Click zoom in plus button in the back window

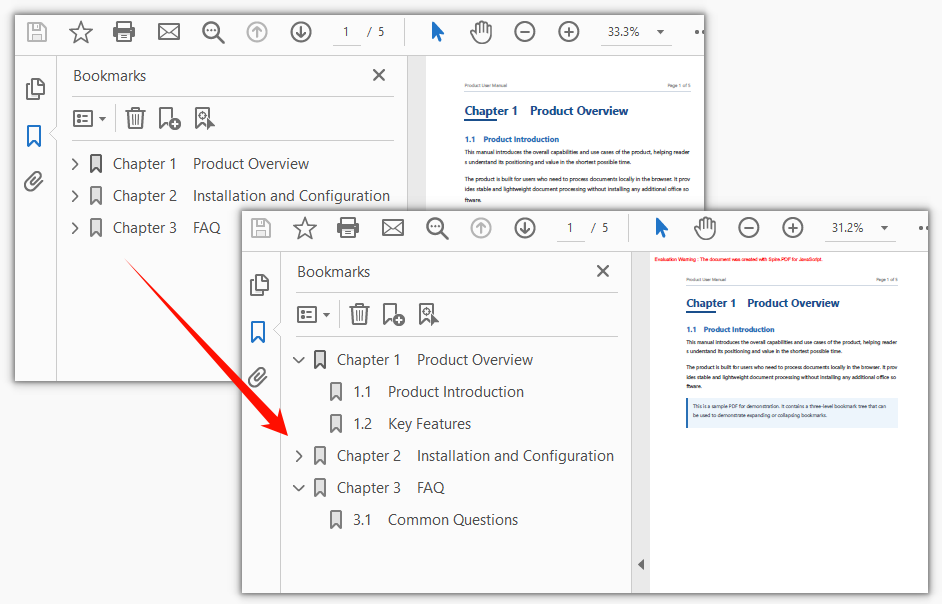(x=568, y=32)
